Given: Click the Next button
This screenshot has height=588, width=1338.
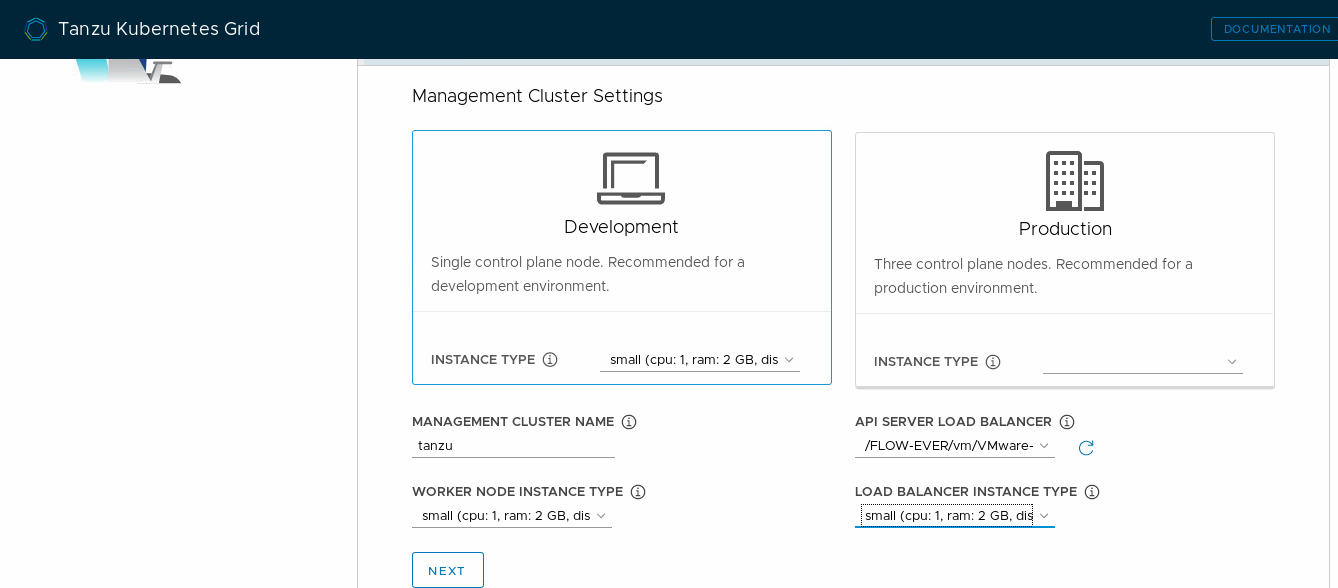Looking at the screenshot, I should [448, 570].
